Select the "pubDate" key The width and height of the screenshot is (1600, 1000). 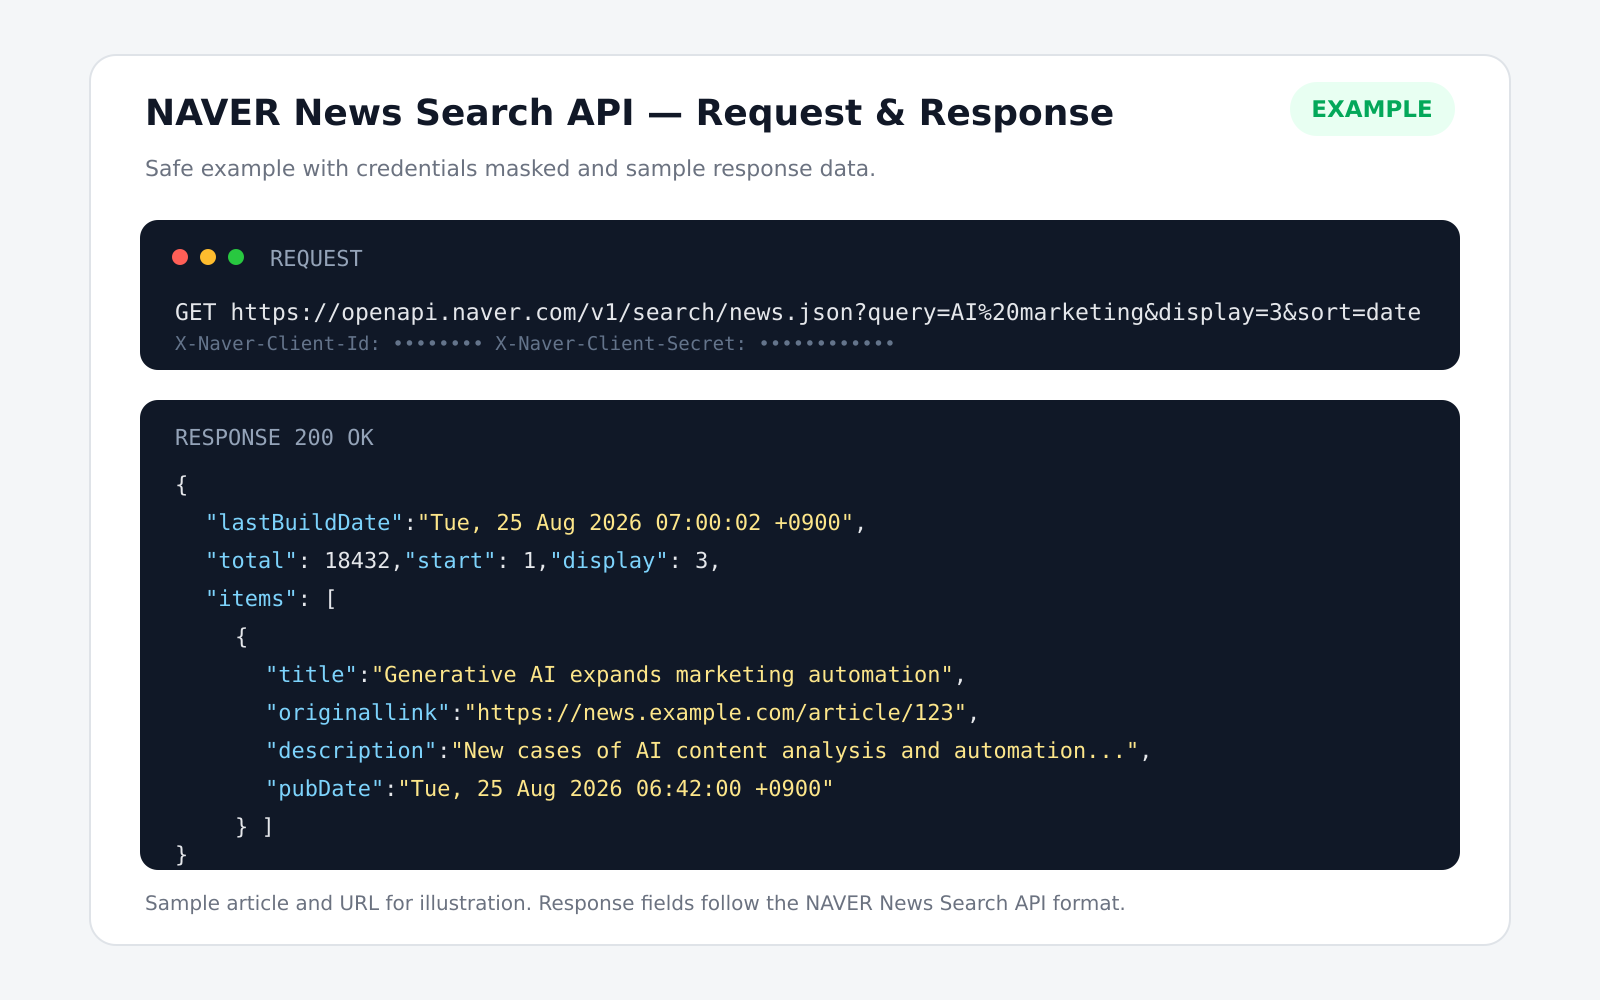click(x=325, y=788)
